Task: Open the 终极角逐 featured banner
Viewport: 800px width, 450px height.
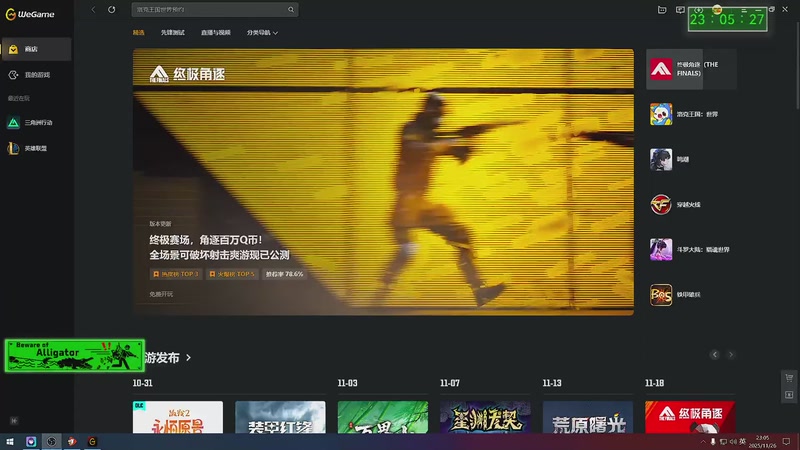Action: (x=383, y=182)
